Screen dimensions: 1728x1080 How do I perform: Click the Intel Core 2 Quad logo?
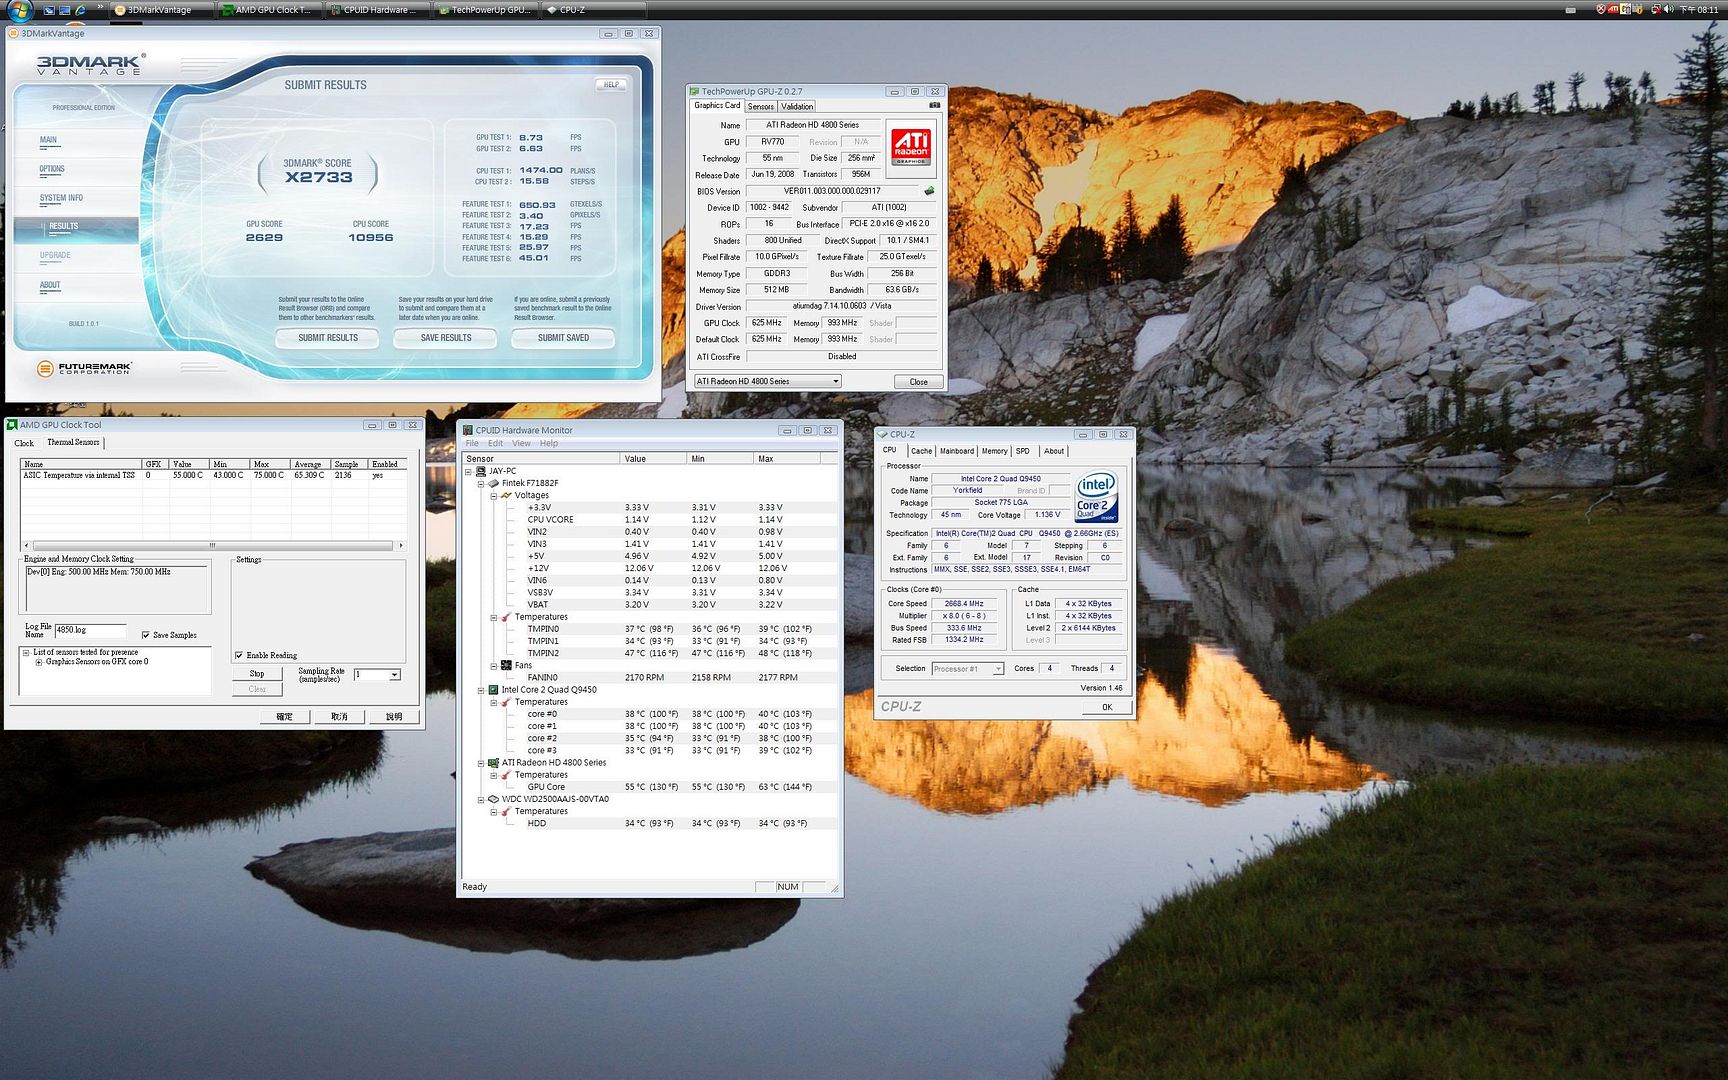(1096, 497)
